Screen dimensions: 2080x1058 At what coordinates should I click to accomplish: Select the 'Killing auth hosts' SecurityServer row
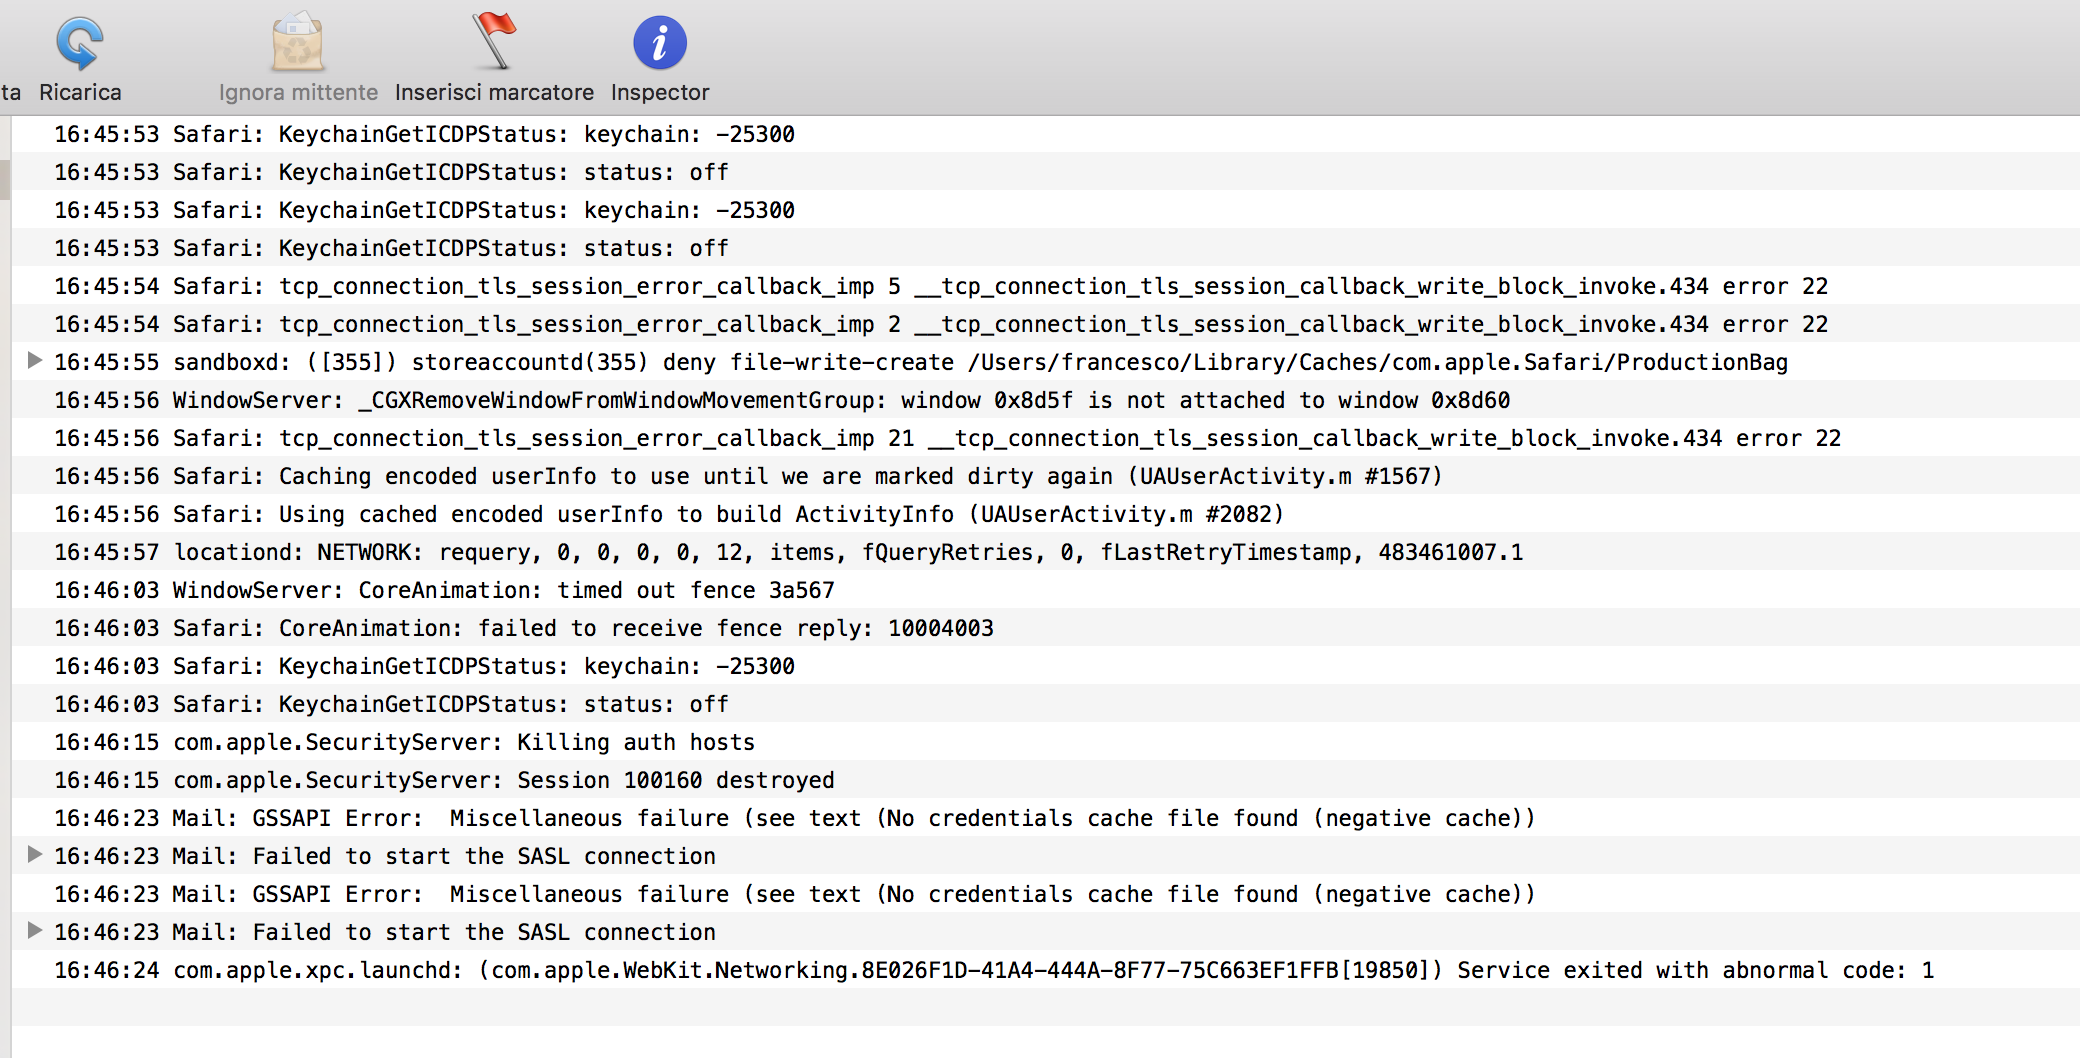pyautogui.click(x=1046, y=742)
